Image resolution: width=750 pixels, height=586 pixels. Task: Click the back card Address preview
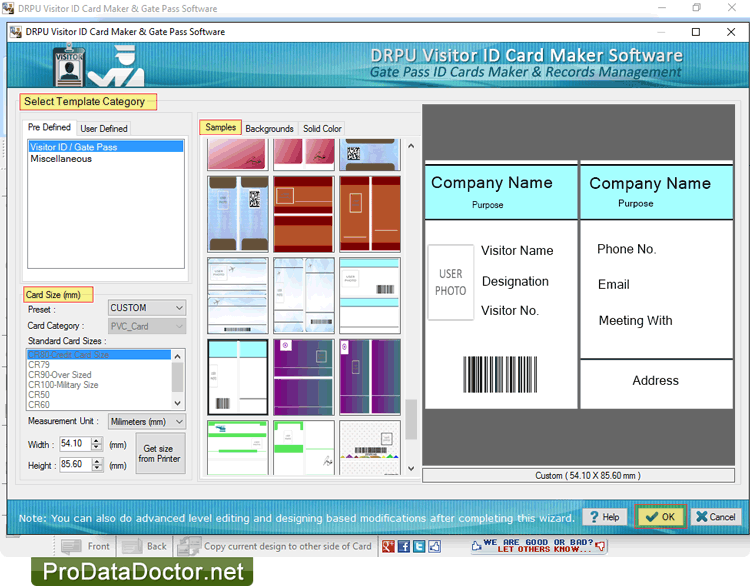tap(656, 380)
